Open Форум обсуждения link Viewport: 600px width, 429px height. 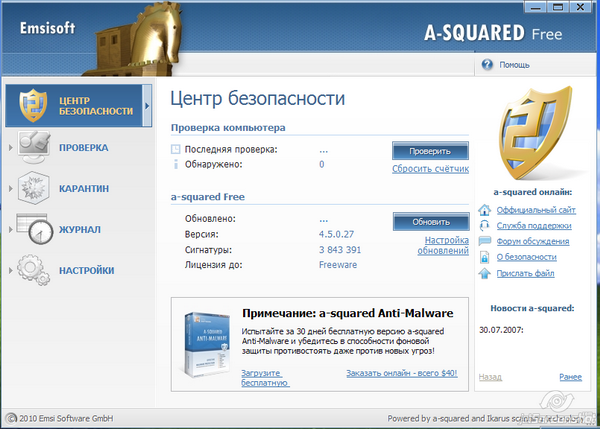click(x=533, y=241)
